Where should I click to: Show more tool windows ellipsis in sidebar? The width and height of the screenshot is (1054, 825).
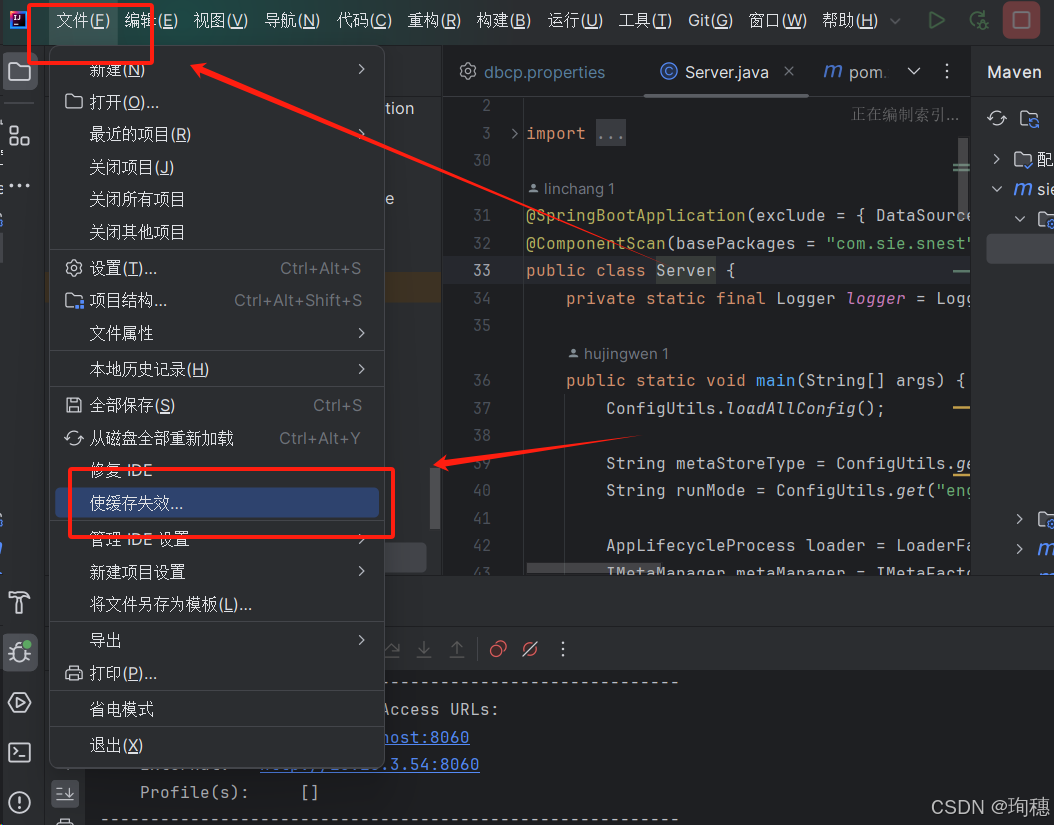(x=19, y=186)
